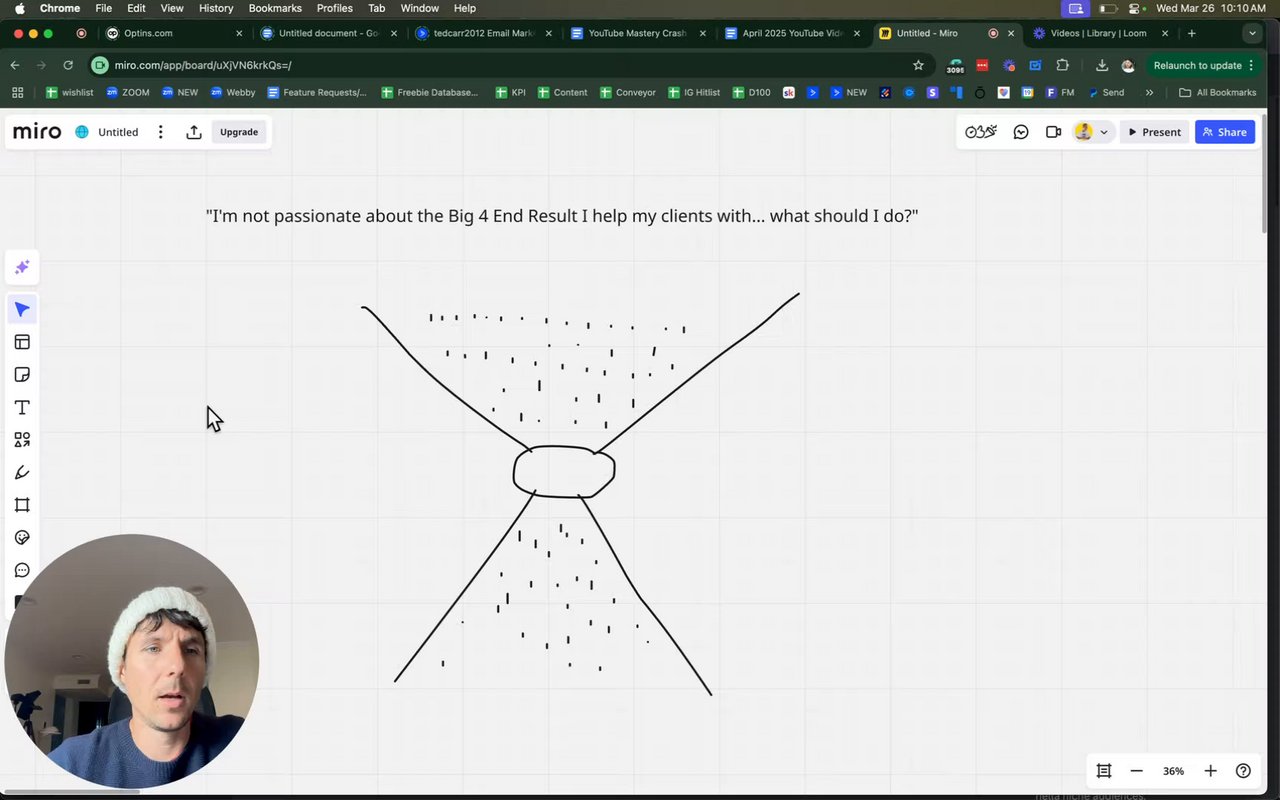This screenshot has height=800, width=1280.
Task: Zoom in with the plus button
Action: (x=1210, y=771)
